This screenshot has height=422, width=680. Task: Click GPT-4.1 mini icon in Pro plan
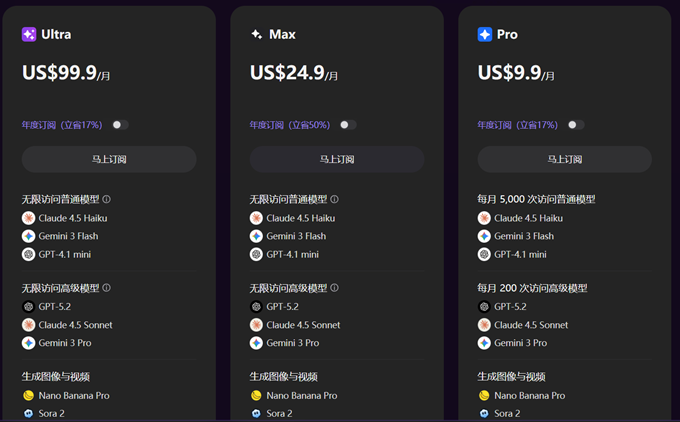[484, 254]
